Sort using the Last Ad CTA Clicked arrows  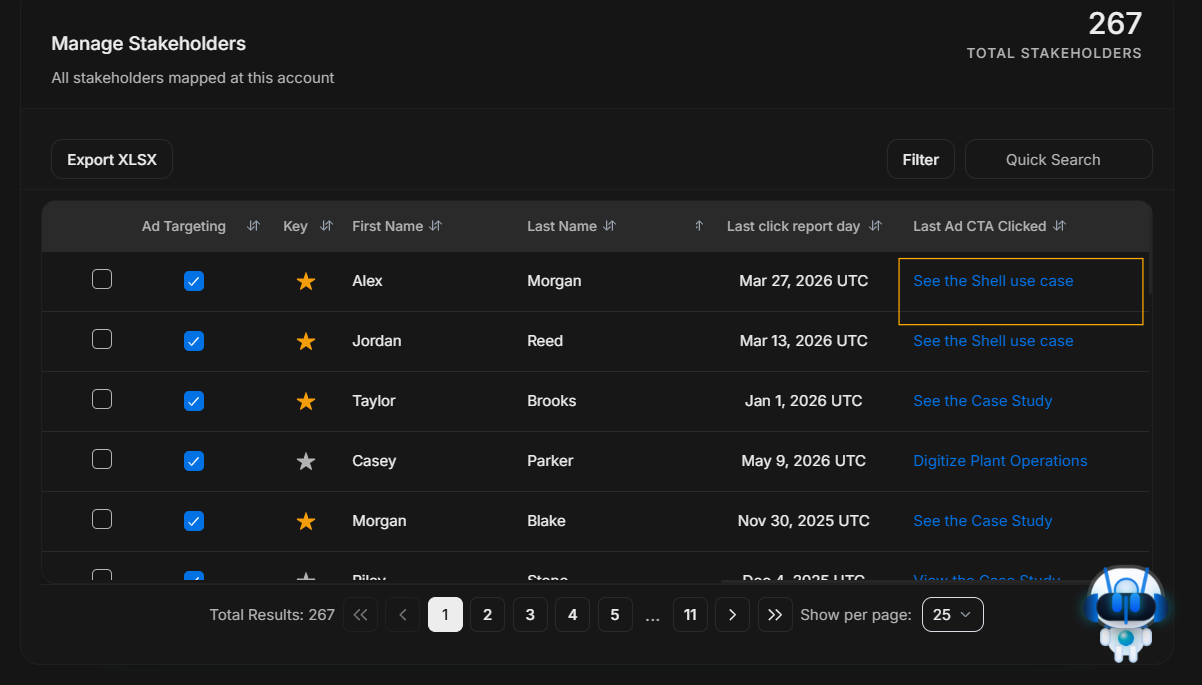pyautogui.click(x=1060, y=226)
